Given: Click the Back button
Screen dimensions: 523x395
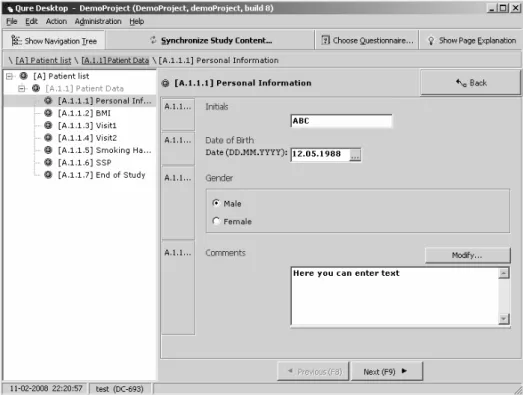Looking at the screenshot, I should [470, 82].
